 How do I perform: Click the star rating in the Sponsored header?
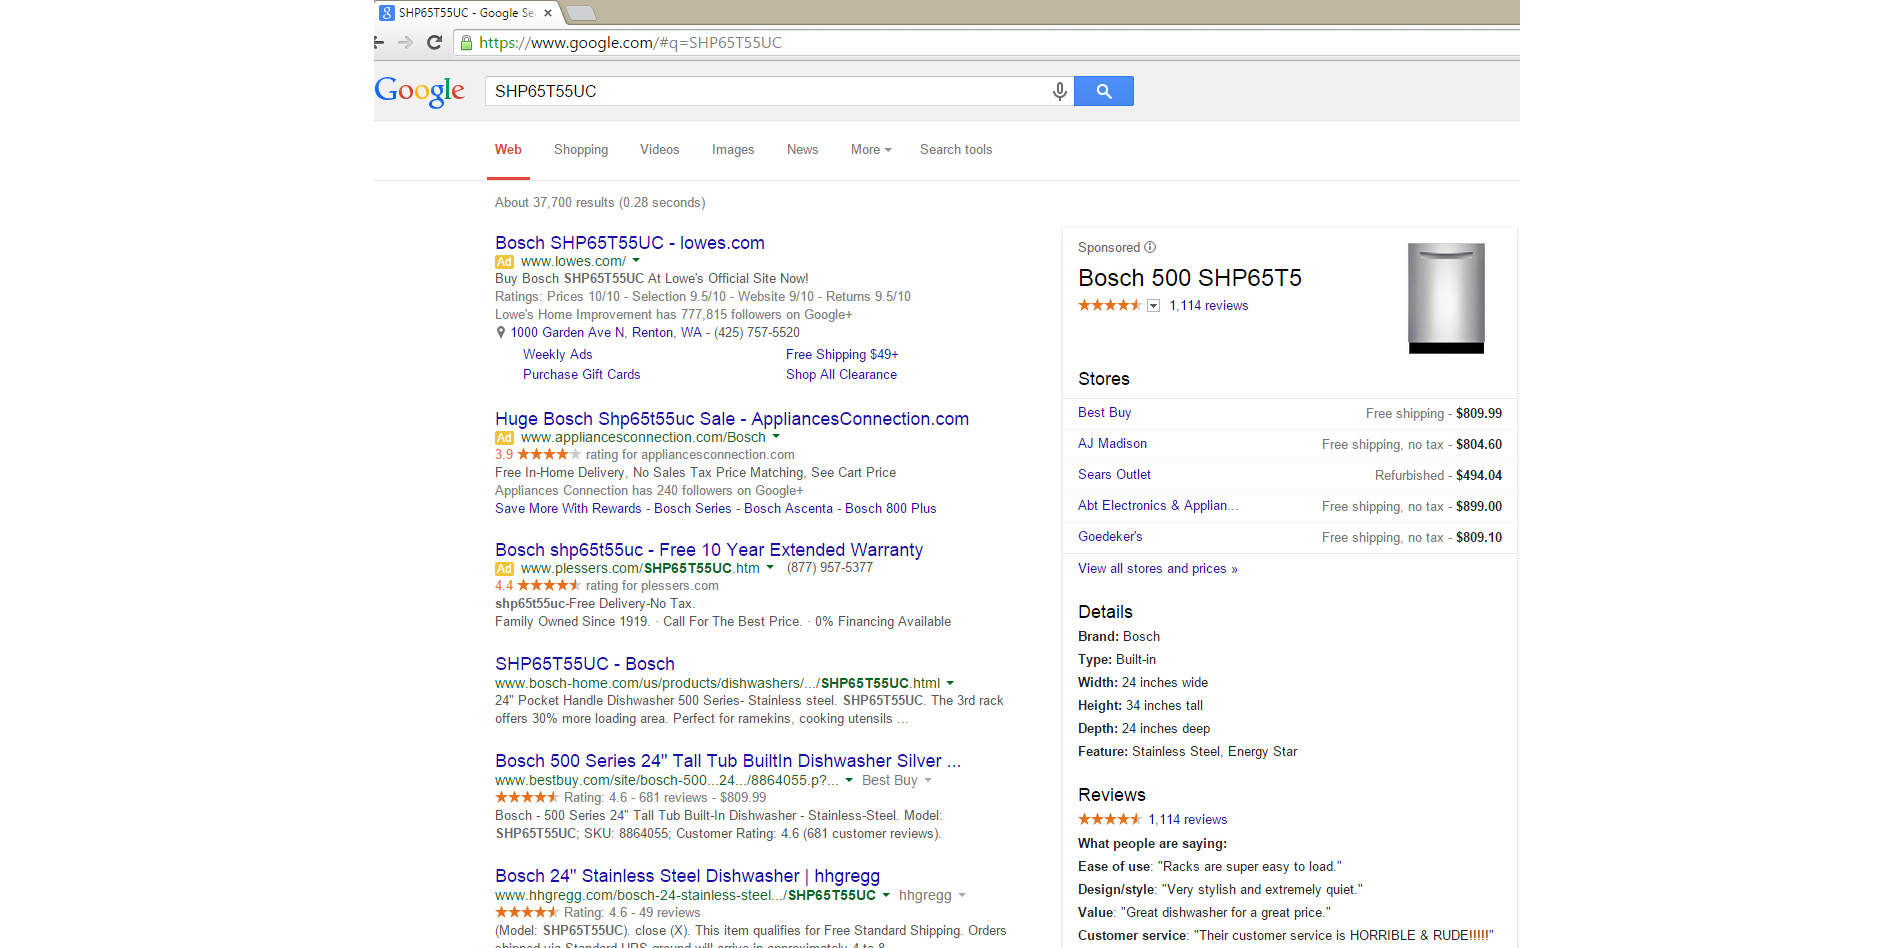tap(1109, 305)
